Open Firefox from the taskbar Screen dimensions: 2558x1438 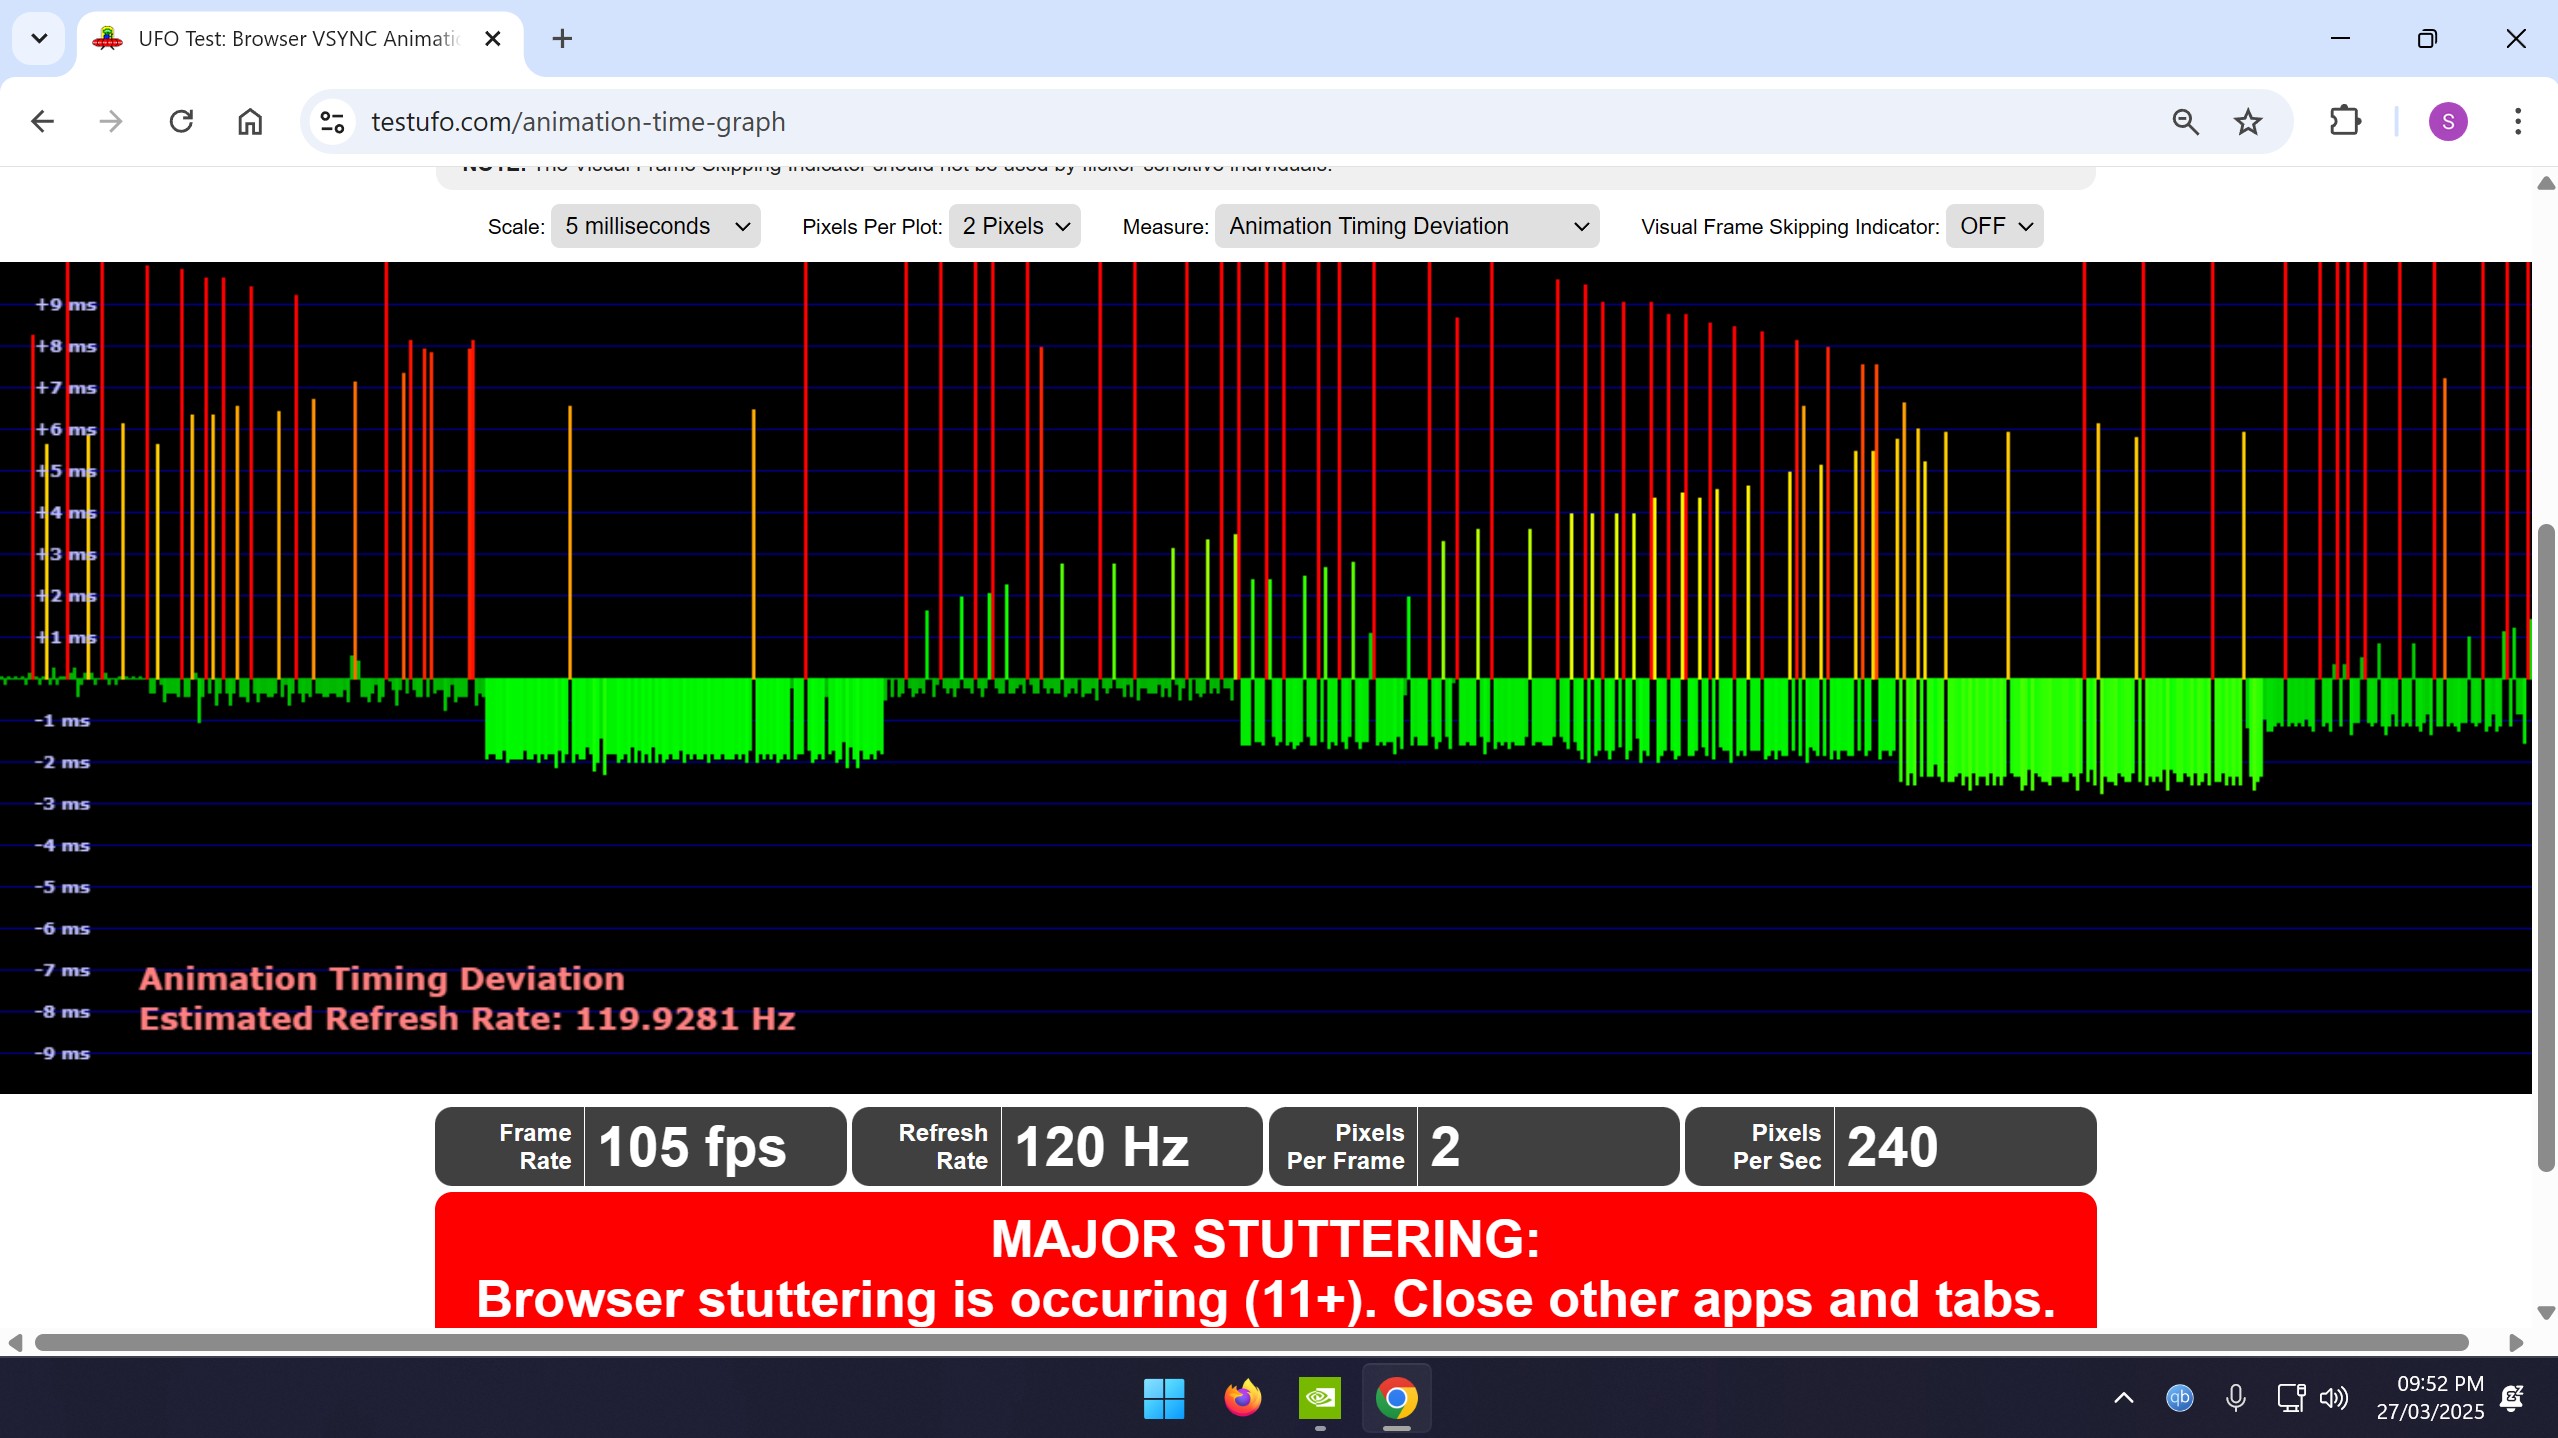[x=1242, y=1398]
